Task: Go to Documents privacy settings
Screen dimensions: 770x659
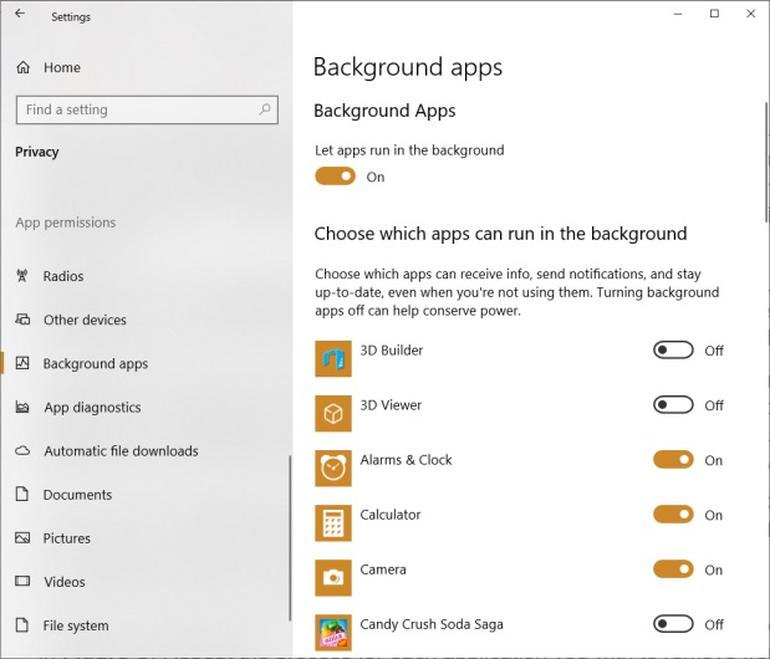Action: [146, 494]
